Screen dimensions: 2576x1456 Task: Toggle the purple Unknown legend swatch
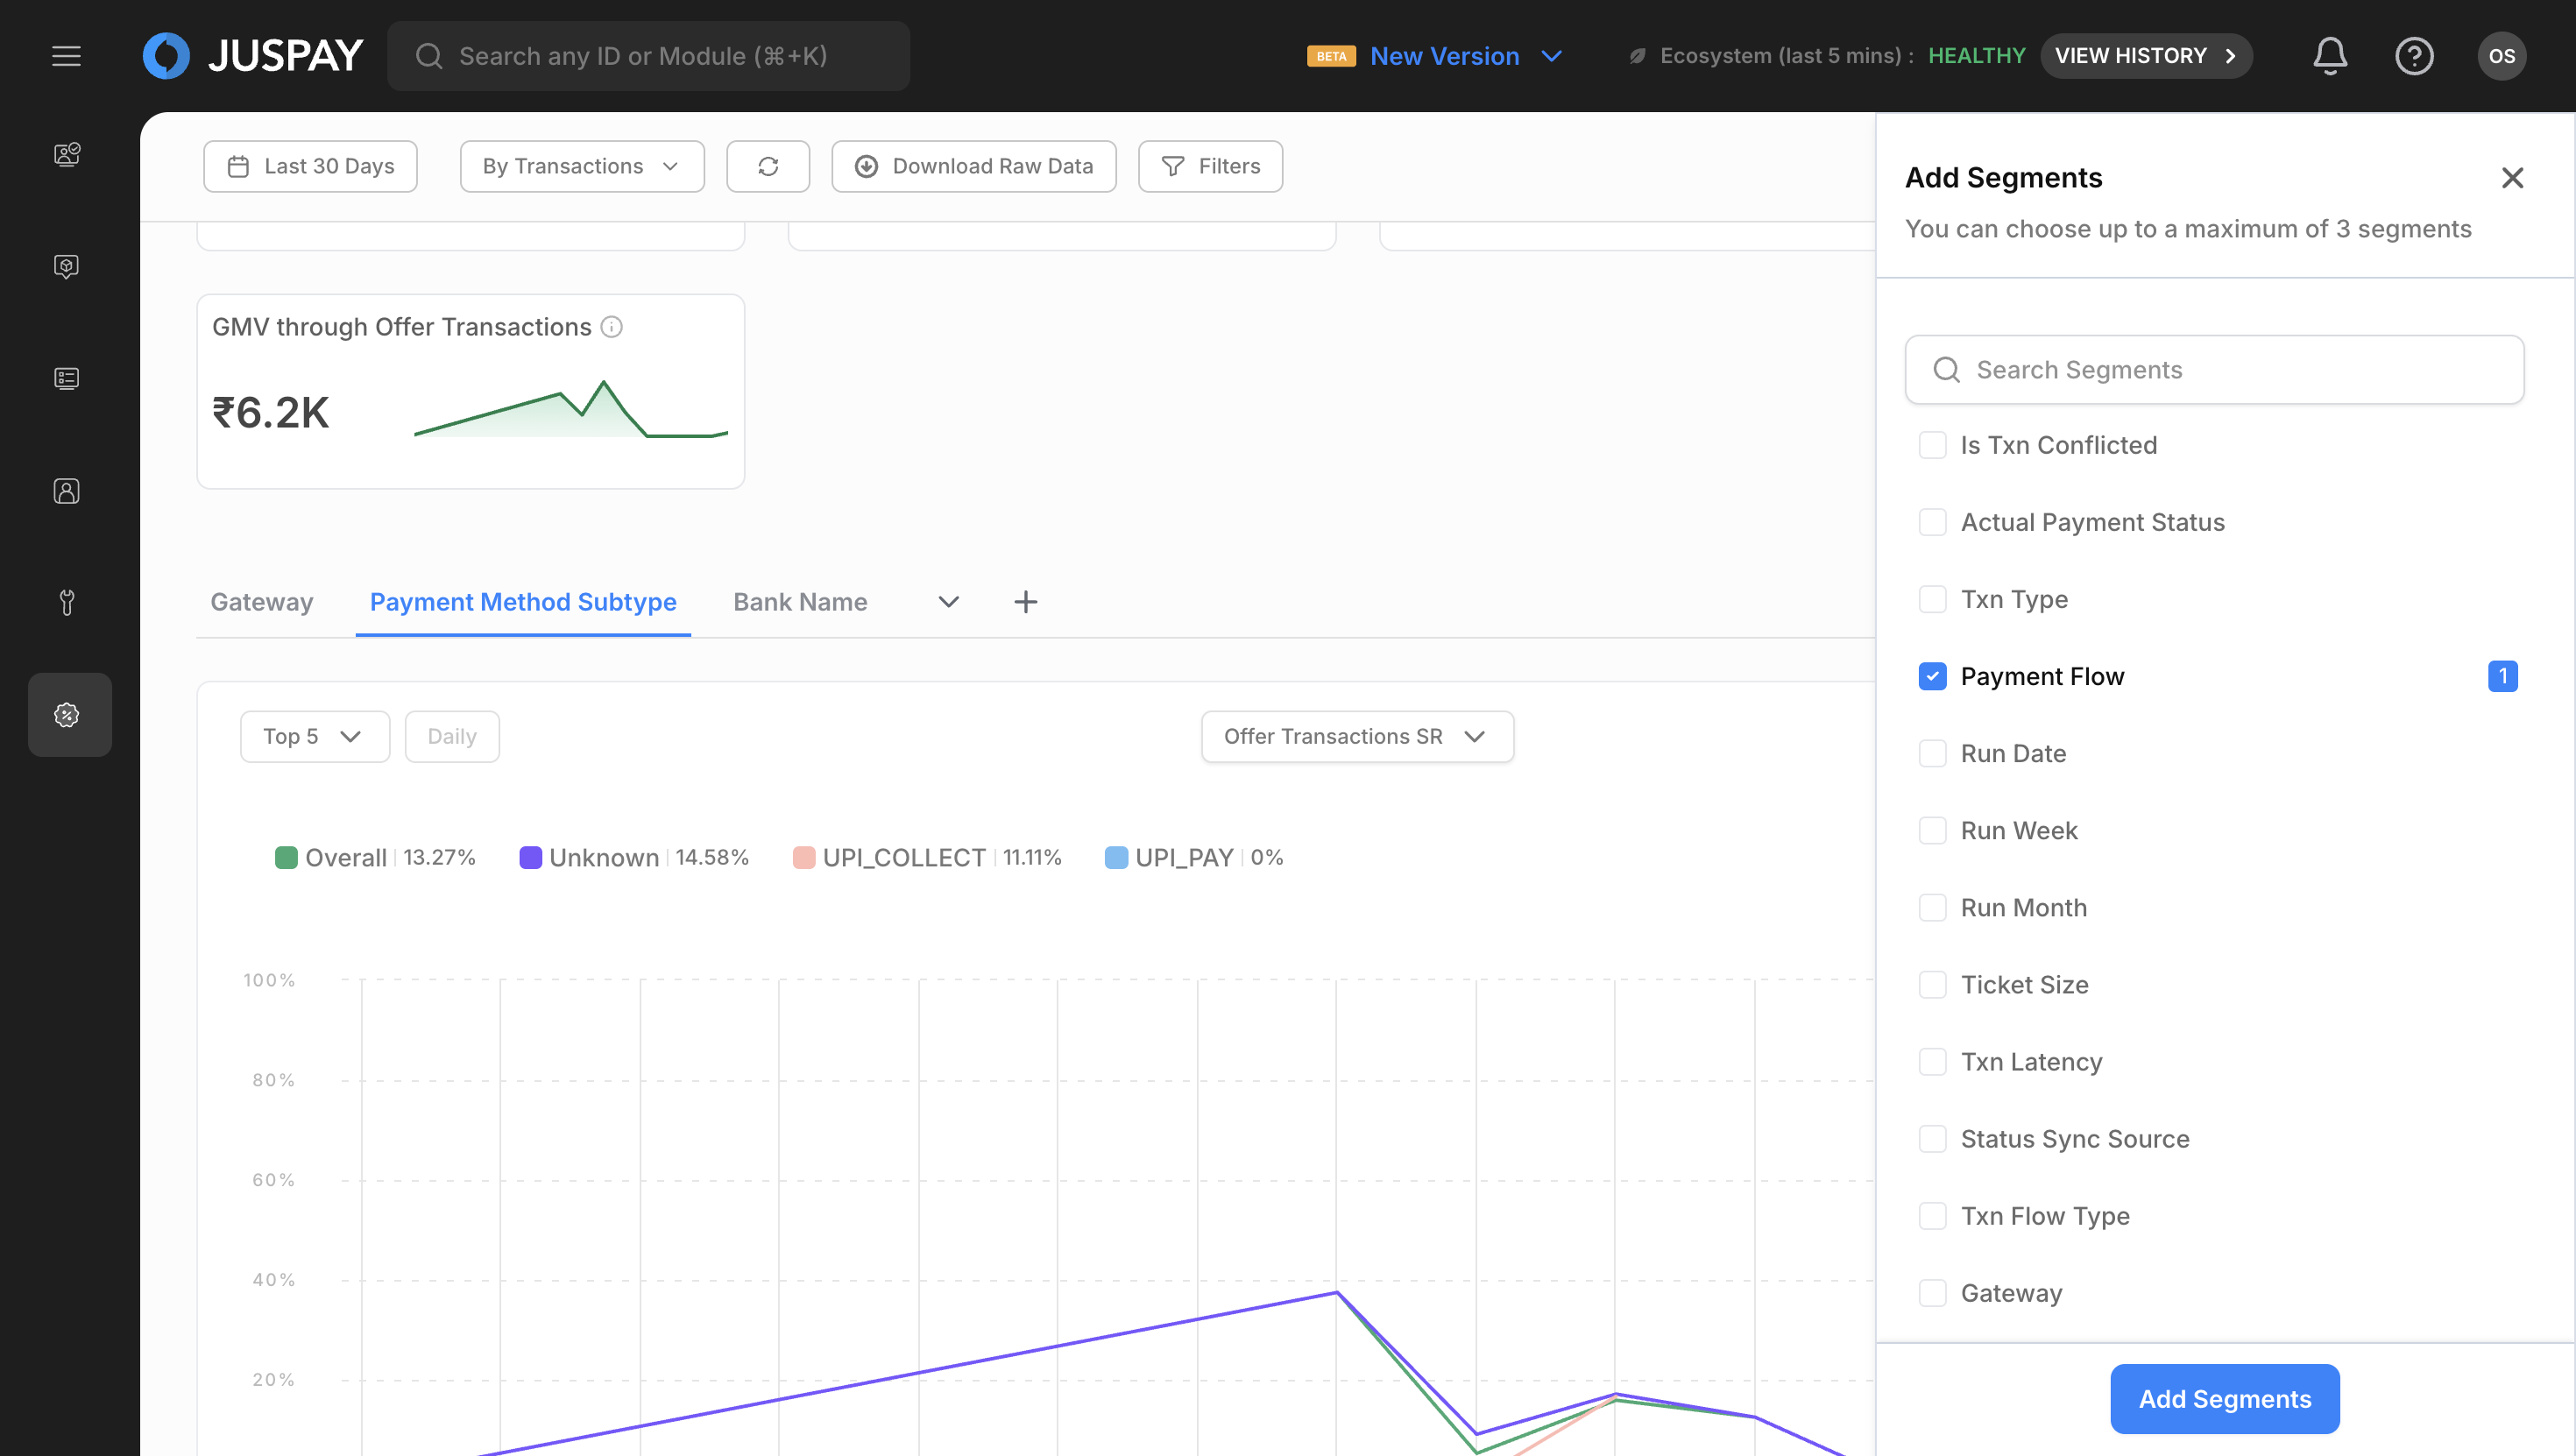530,857
